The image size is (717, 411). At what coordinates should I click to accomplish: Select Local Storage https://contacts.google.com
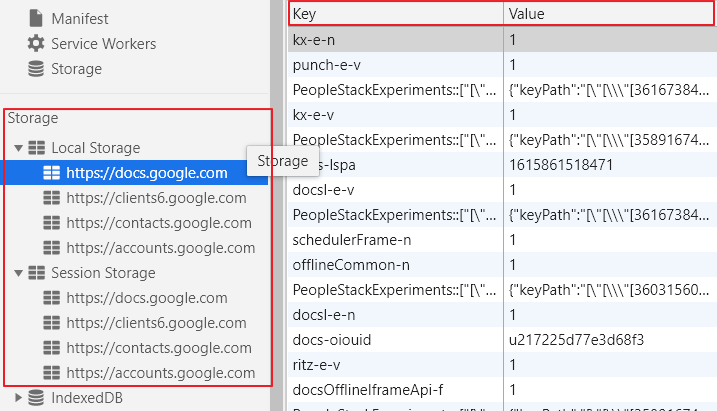[x=159, y=223]
